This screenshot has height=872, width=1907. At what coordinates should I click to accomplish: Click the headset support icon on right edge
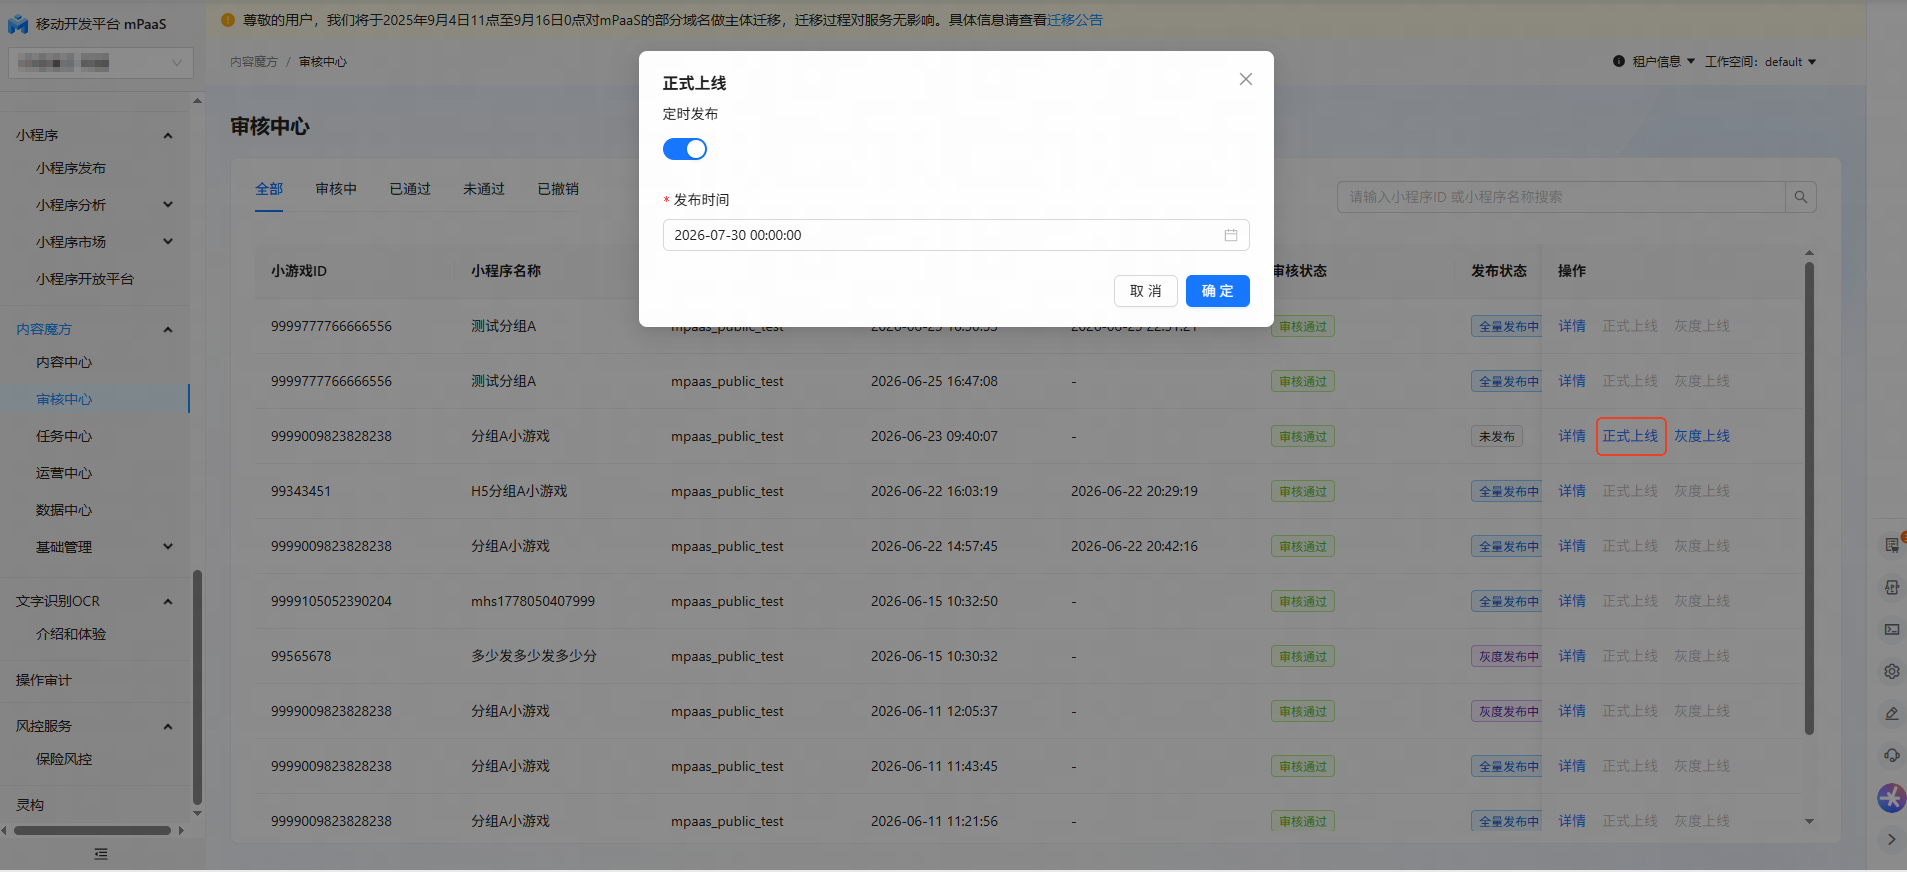tap(1891, 755)
